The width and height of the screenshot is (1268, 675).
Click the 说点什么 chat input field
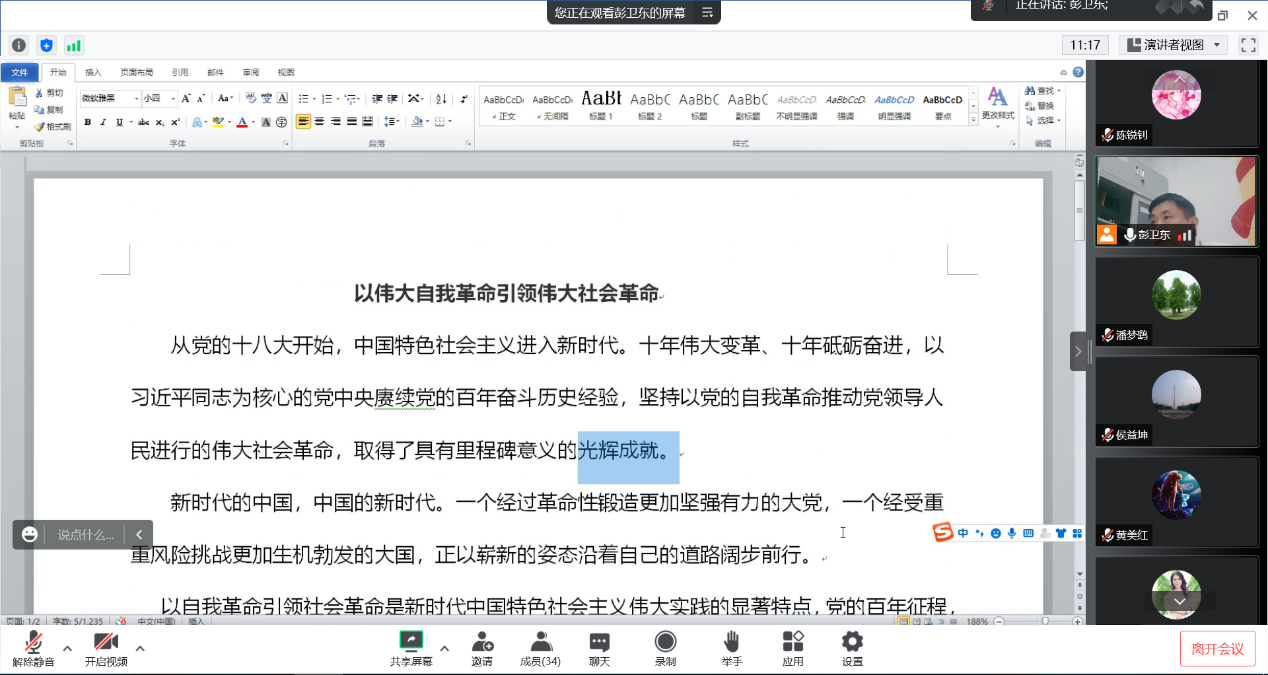[x=86, y=535]
